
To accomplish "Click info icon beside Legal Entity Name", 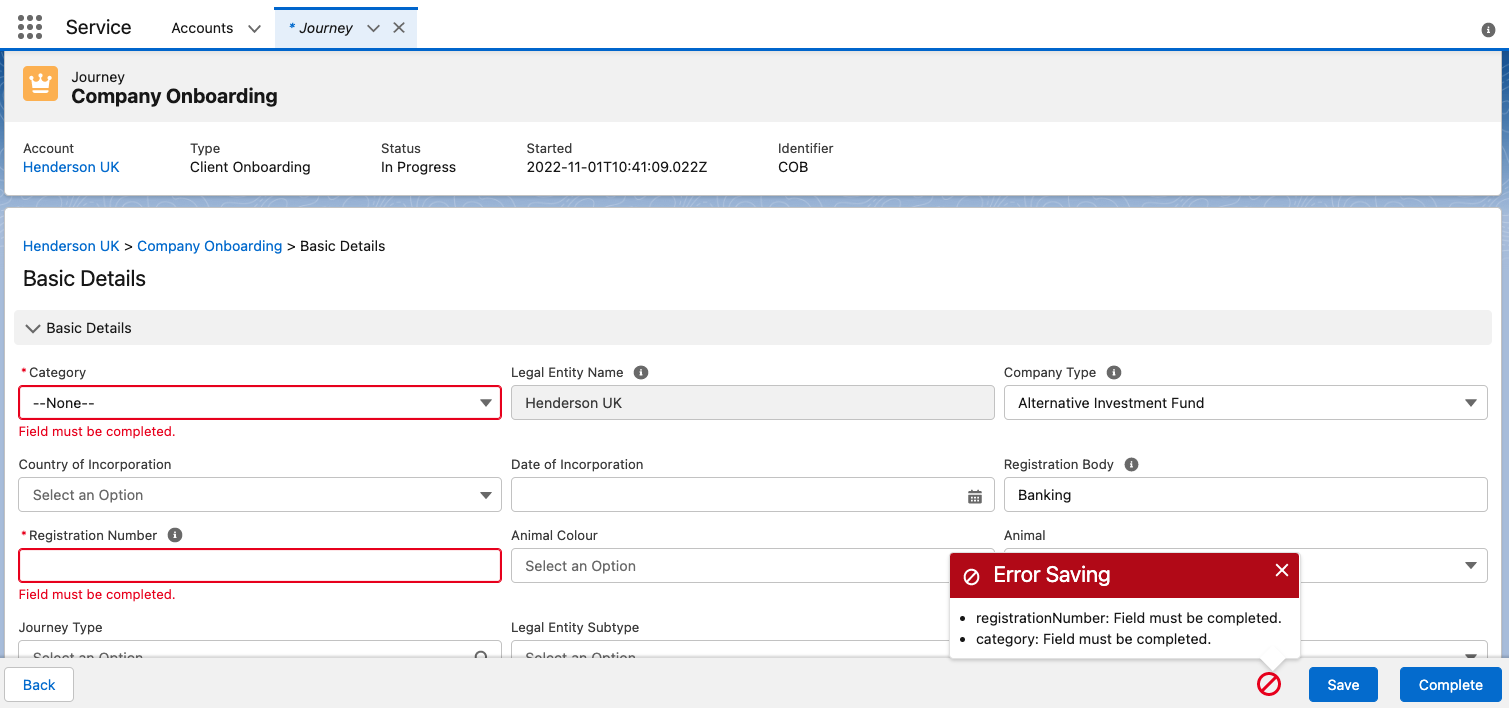I will (x=641, y=372).
